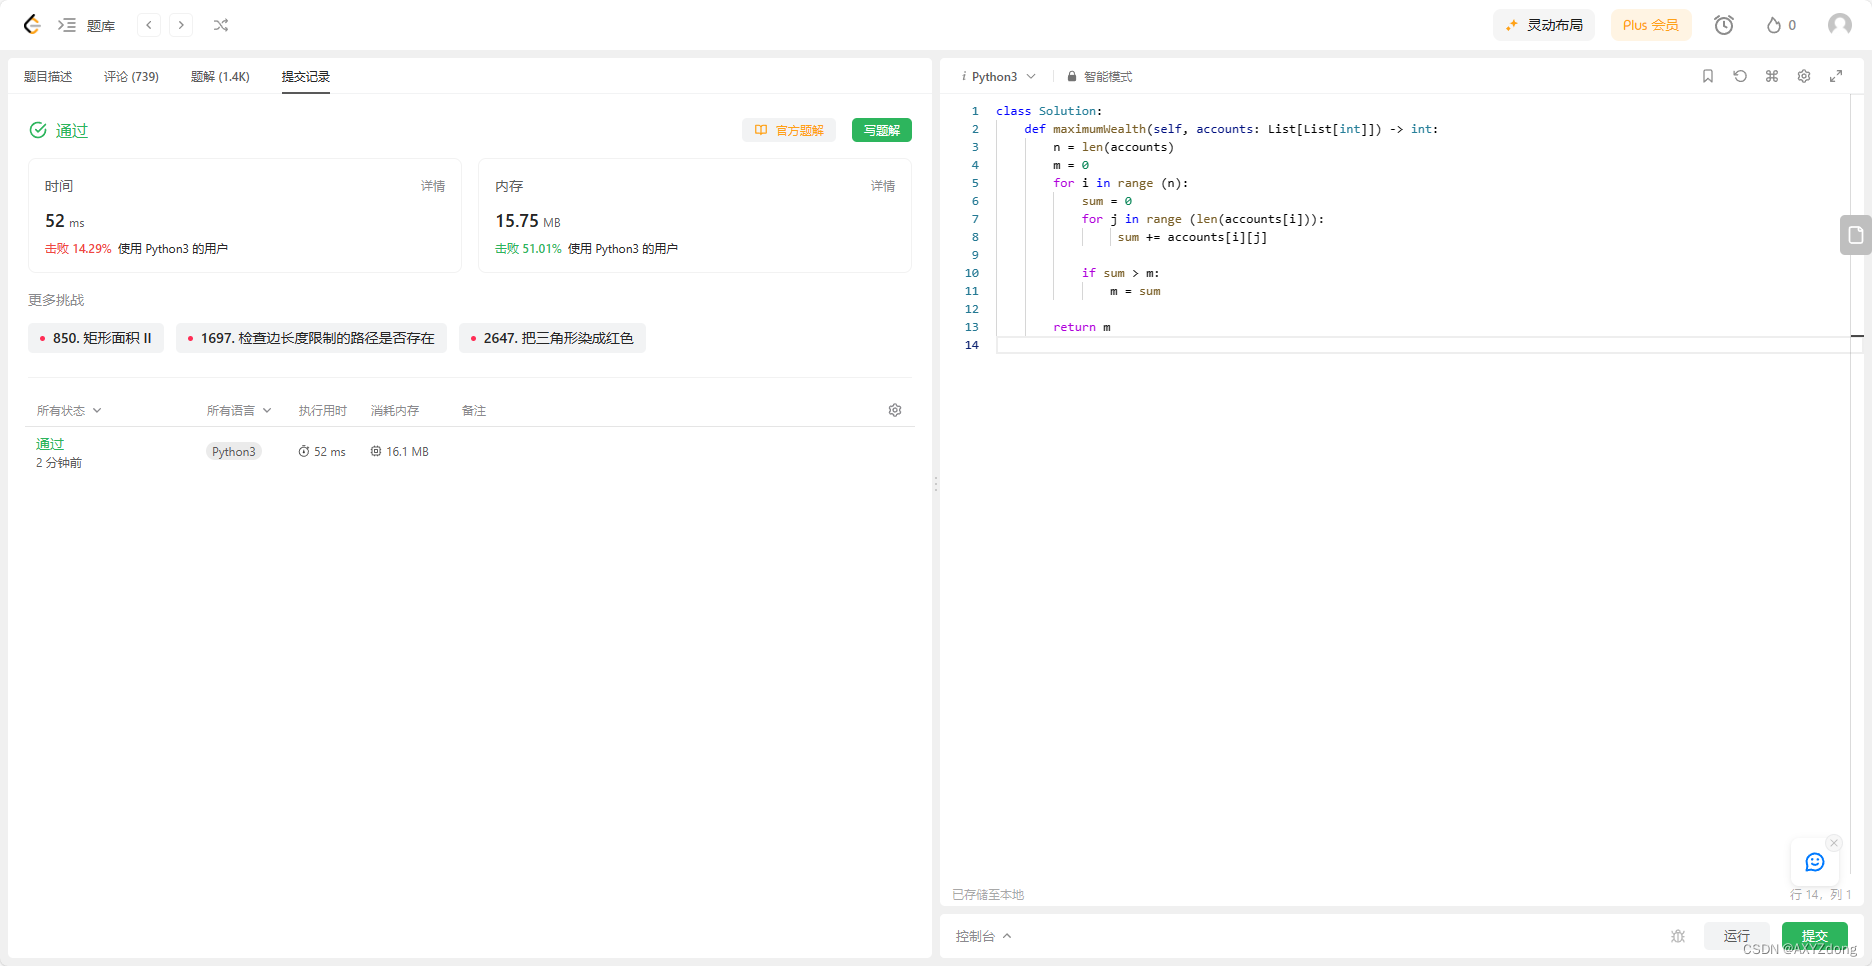The image size is (1872, 966).
Task: Click the 16.1 MB memory in submission row
Action: click(x=400, y=452)
